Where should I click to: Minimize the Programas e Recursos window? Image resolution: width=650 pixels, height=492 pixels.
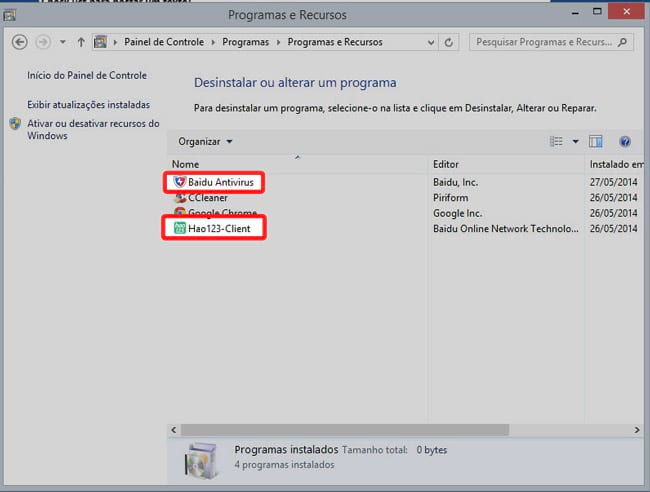point(575,12)
